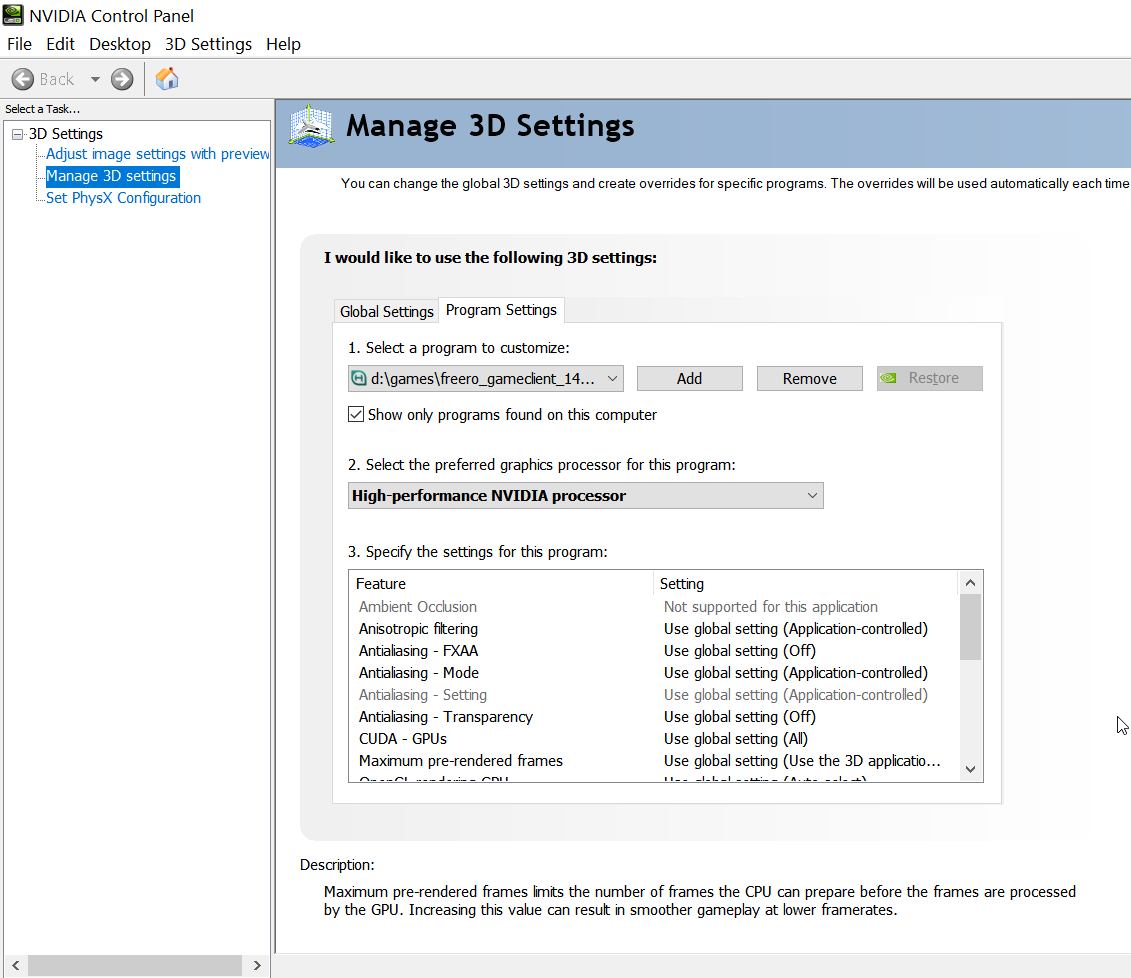Screen dimensions: 1131x978
Task: Switch to the Program Settings tab
Action: click(501, 309)
